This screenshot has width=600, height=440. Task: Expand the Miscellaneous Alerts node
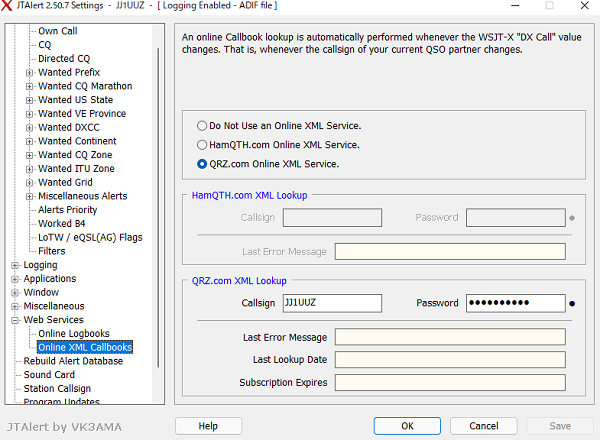coord(29,196)
